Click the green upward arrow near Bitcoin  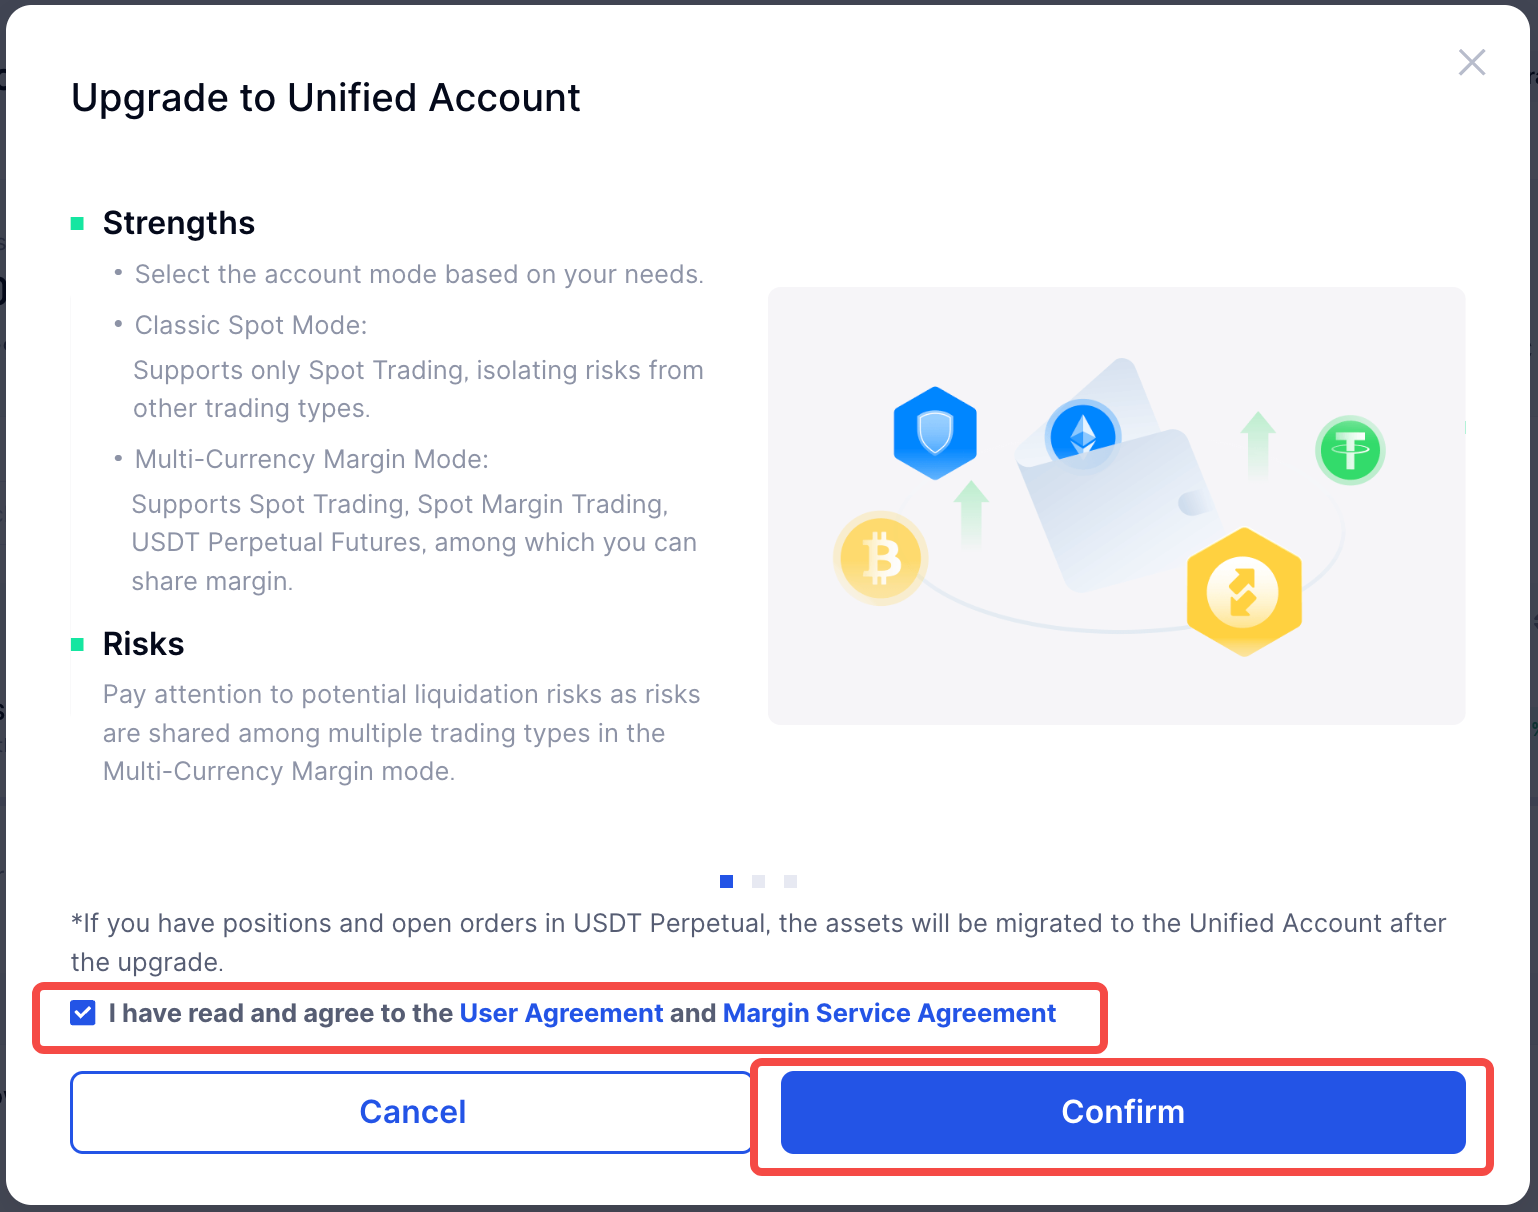[970, 513]
